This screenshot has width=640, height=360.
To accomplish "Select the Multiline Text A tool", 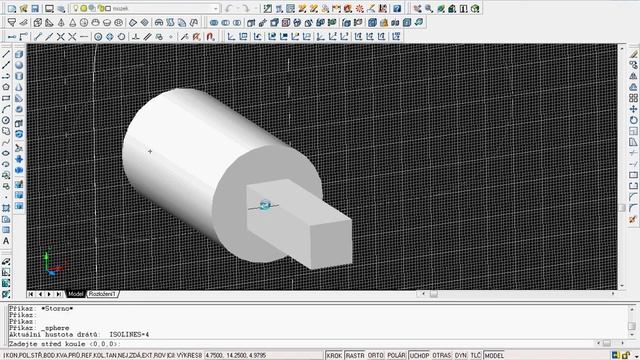I will point(6,241).
